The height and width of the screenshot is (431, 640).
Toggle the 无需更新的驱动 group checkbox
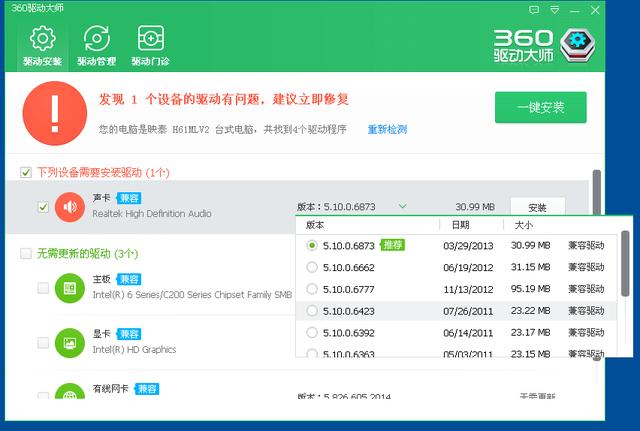tap(26, 253)
